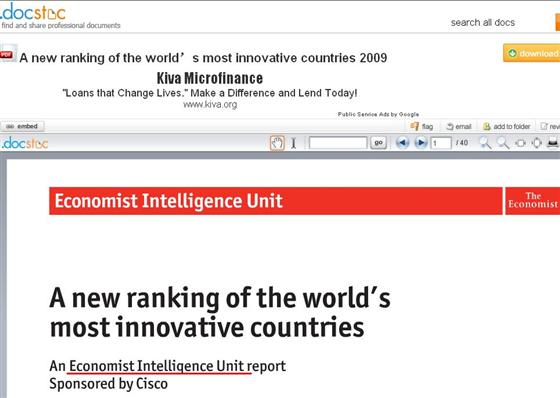Click the print icon in viewer toolbar
Viewport: 560px width, 398px height.
click(553, 143)
